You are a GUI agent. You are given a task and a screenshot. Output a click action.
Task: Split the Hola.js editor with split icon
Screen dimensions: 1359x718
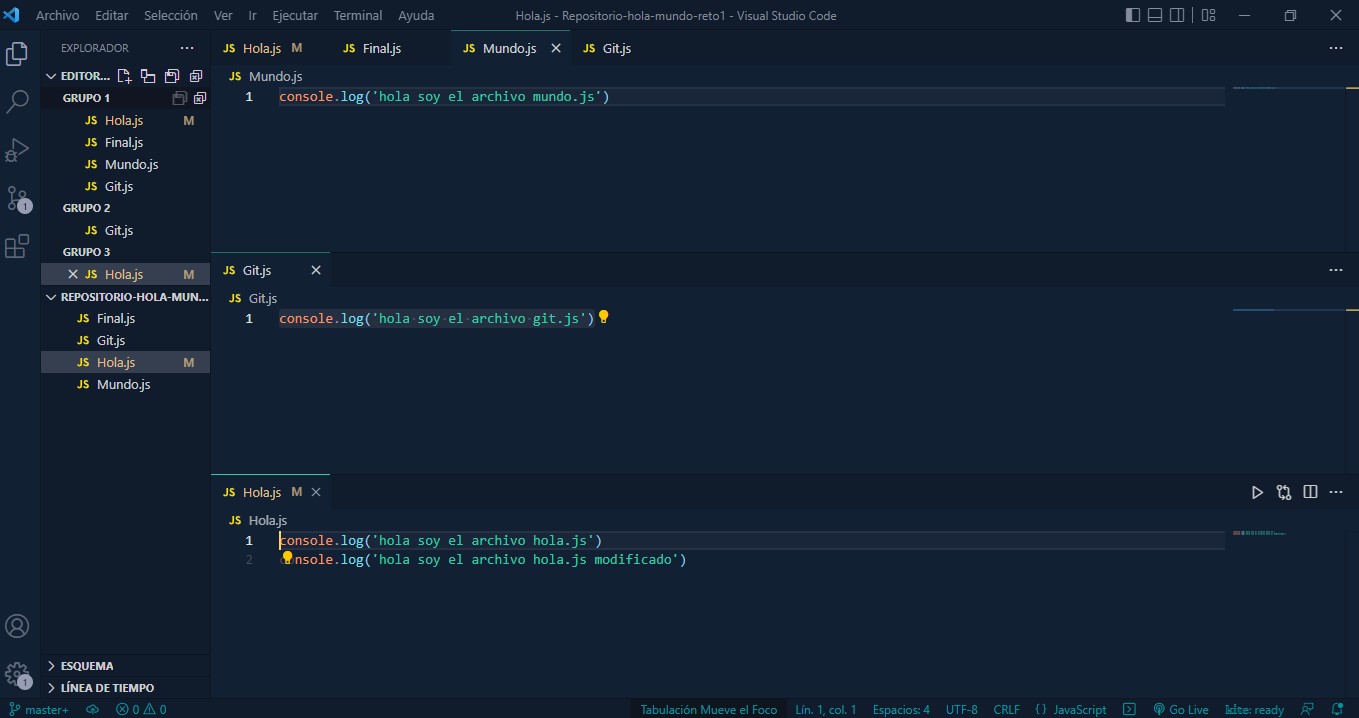pos(1310,492)
